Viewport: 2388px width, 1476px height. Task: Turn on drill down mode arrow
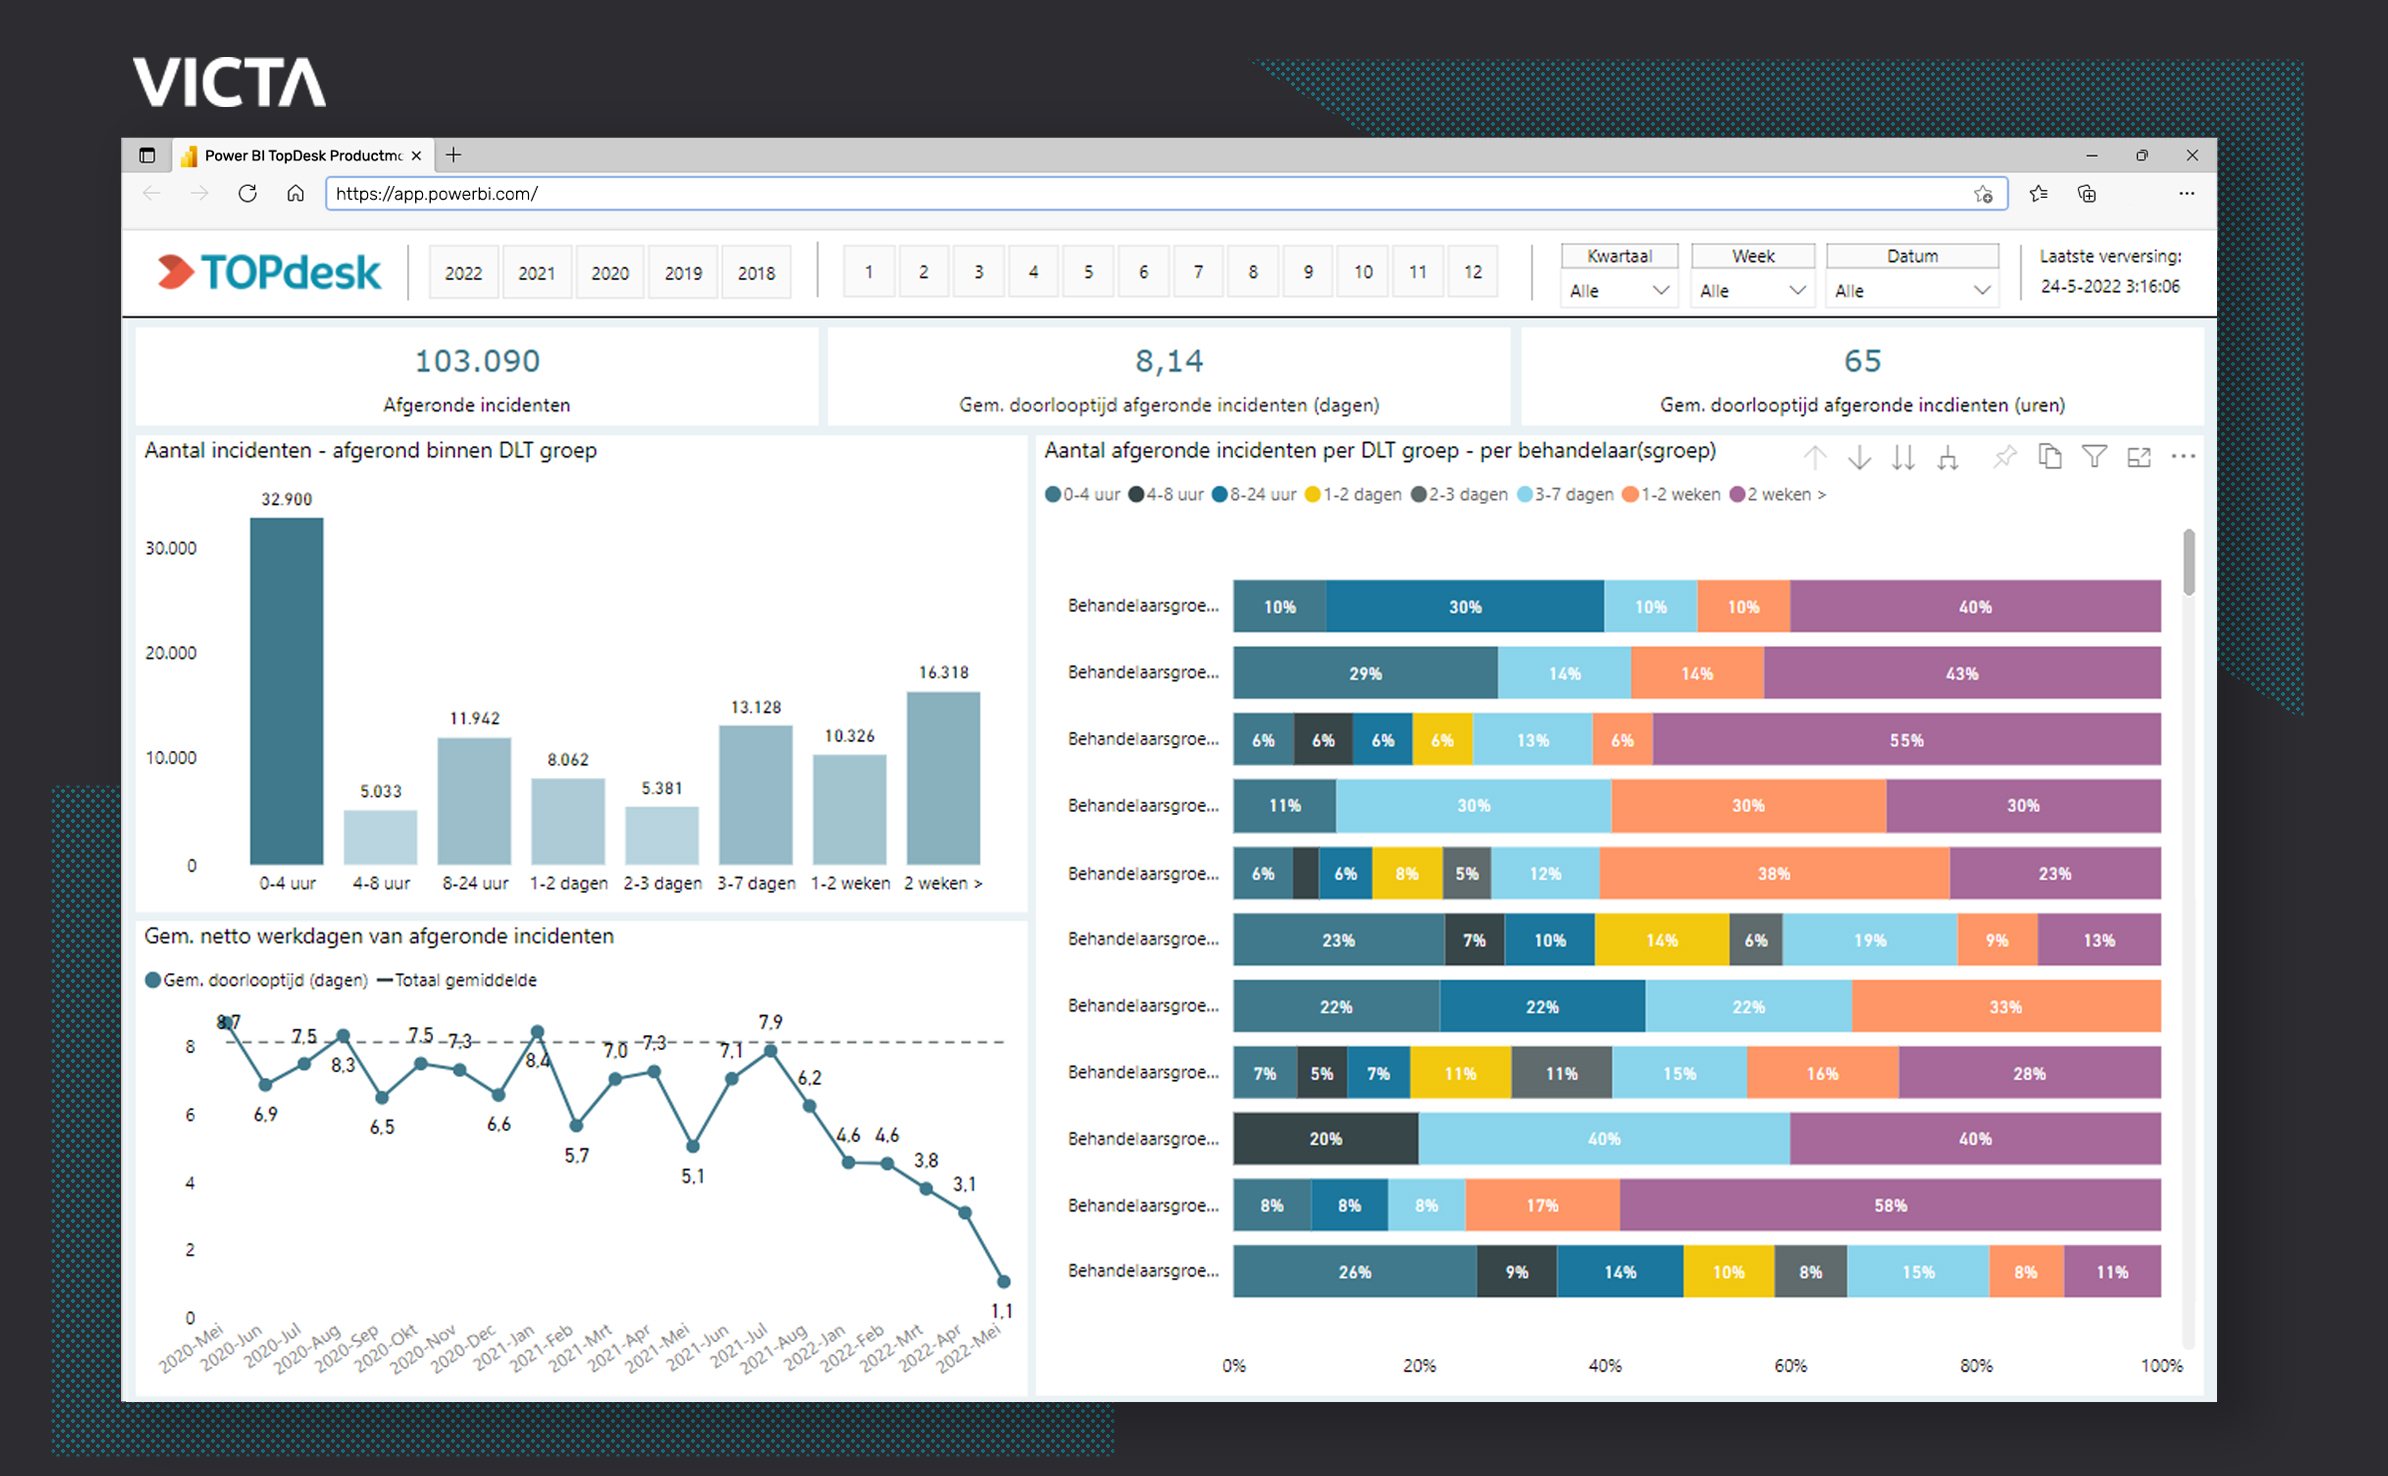[1859, 458]
